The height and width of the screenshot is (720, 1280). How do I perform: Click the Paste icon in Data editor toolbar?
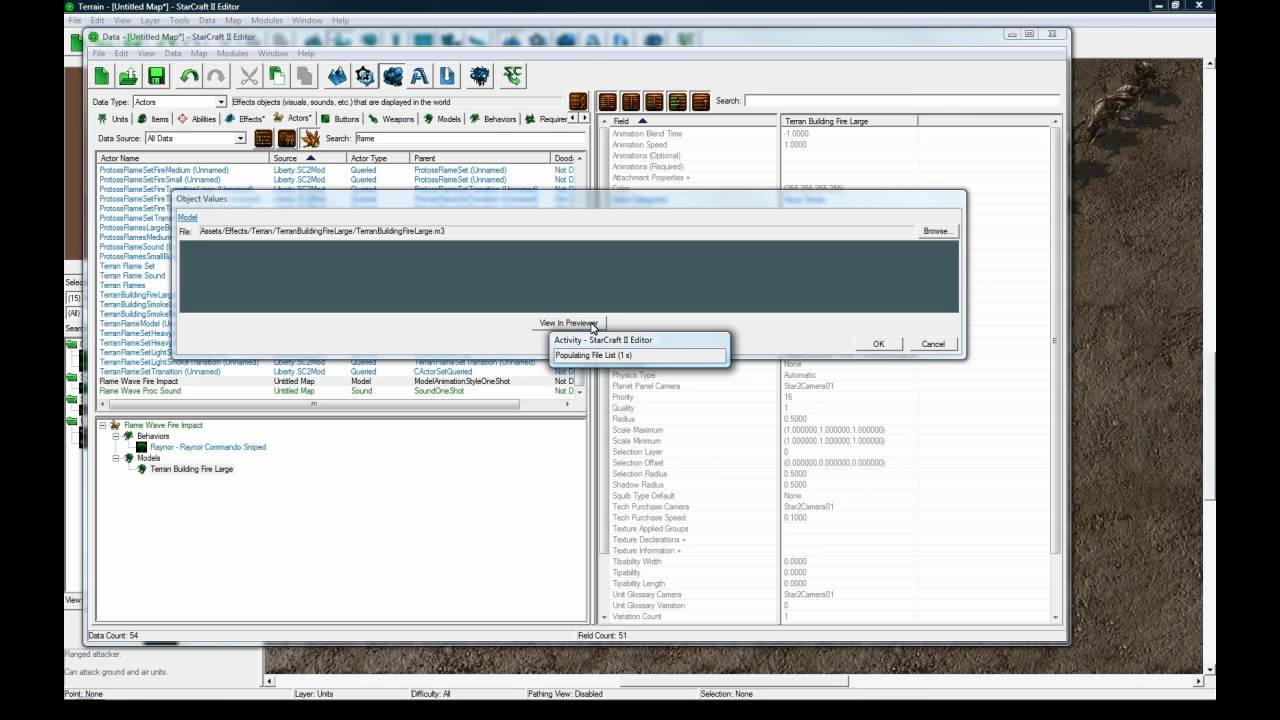tap(303, 76)
